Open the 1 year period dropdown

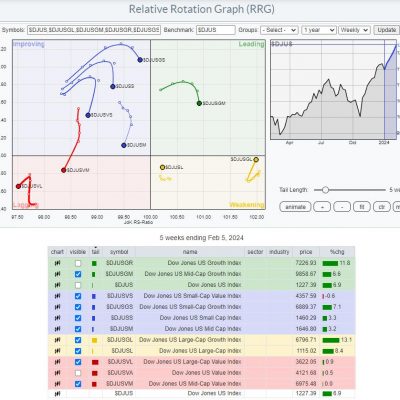319,30
